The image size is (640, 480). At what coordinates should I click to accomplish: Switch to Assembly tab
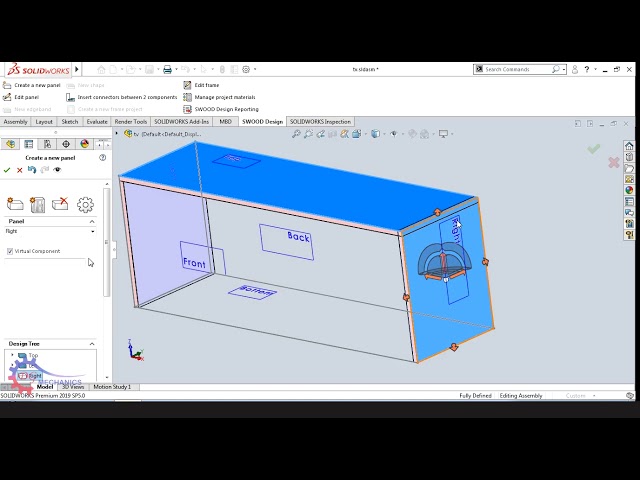pyautogui.click(x=15, y=122)
